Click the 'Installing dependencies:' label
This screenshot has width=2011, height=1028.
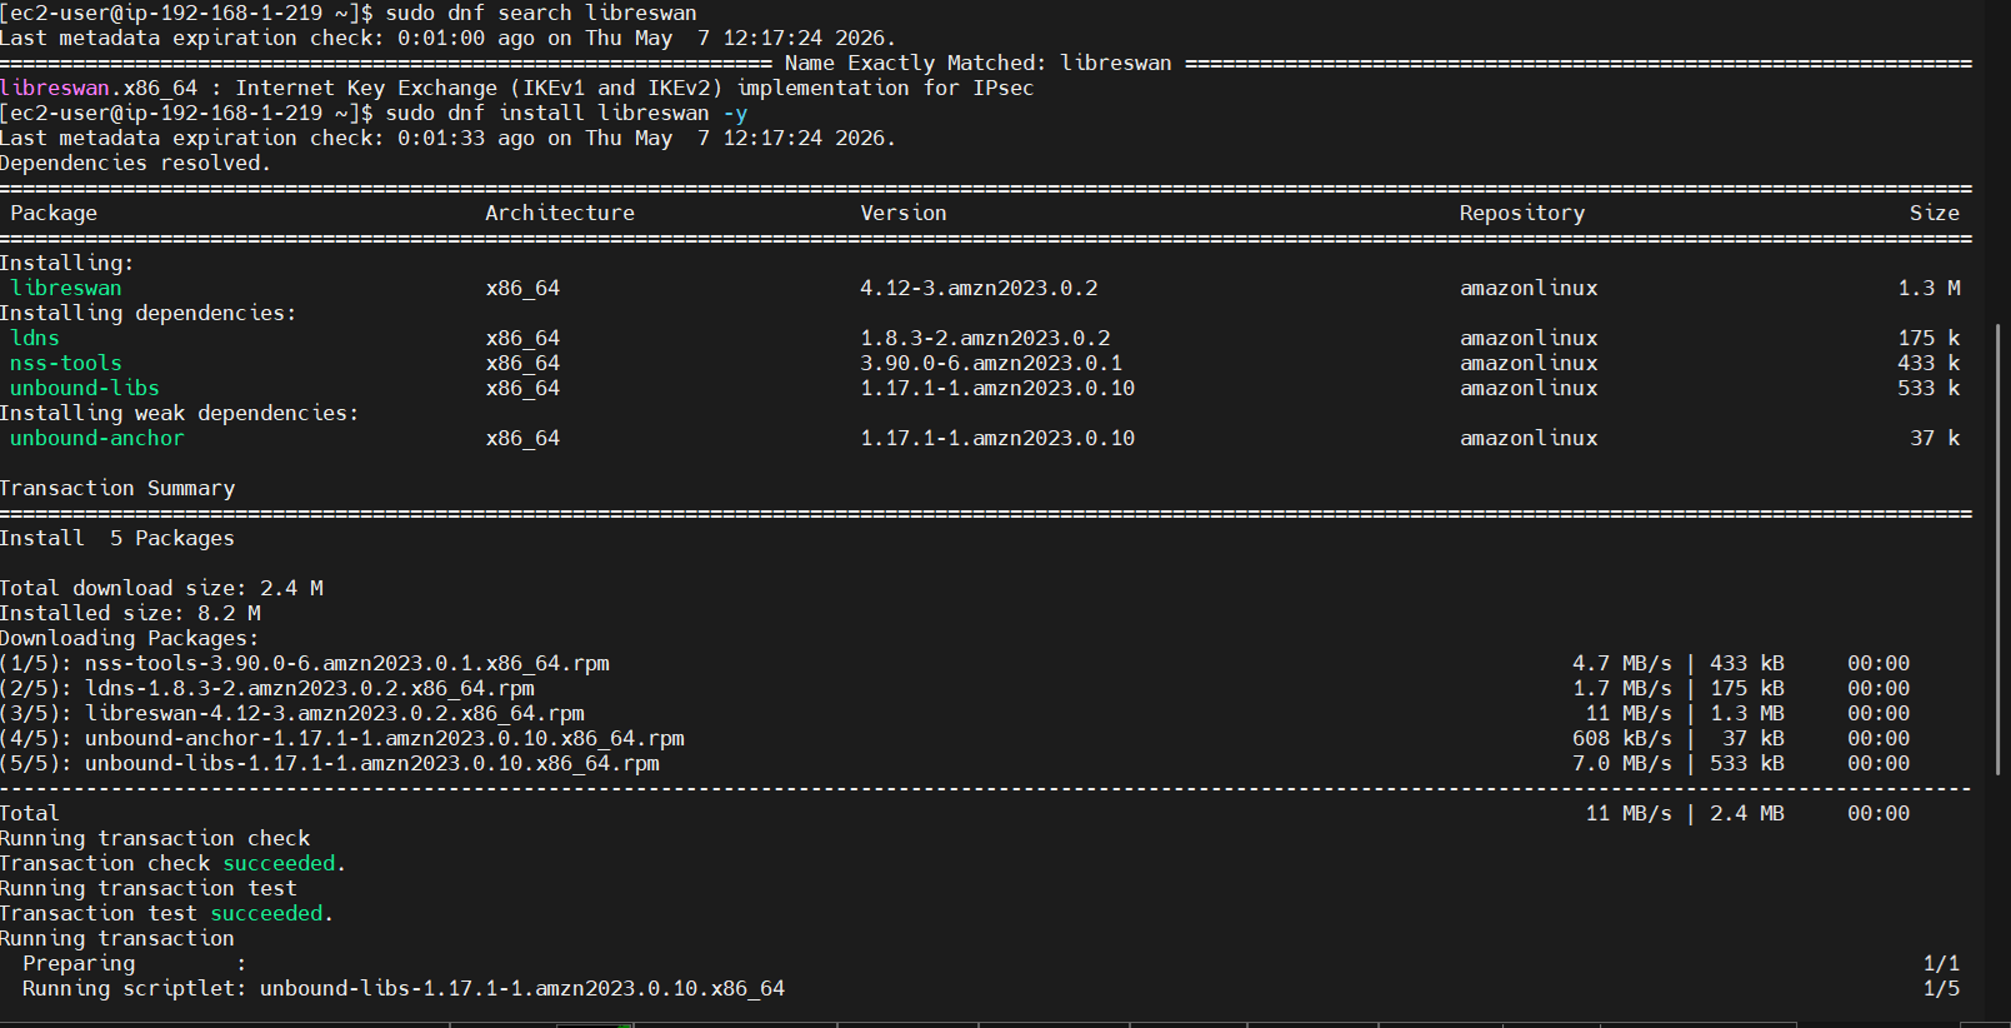[x=148, y=313]
